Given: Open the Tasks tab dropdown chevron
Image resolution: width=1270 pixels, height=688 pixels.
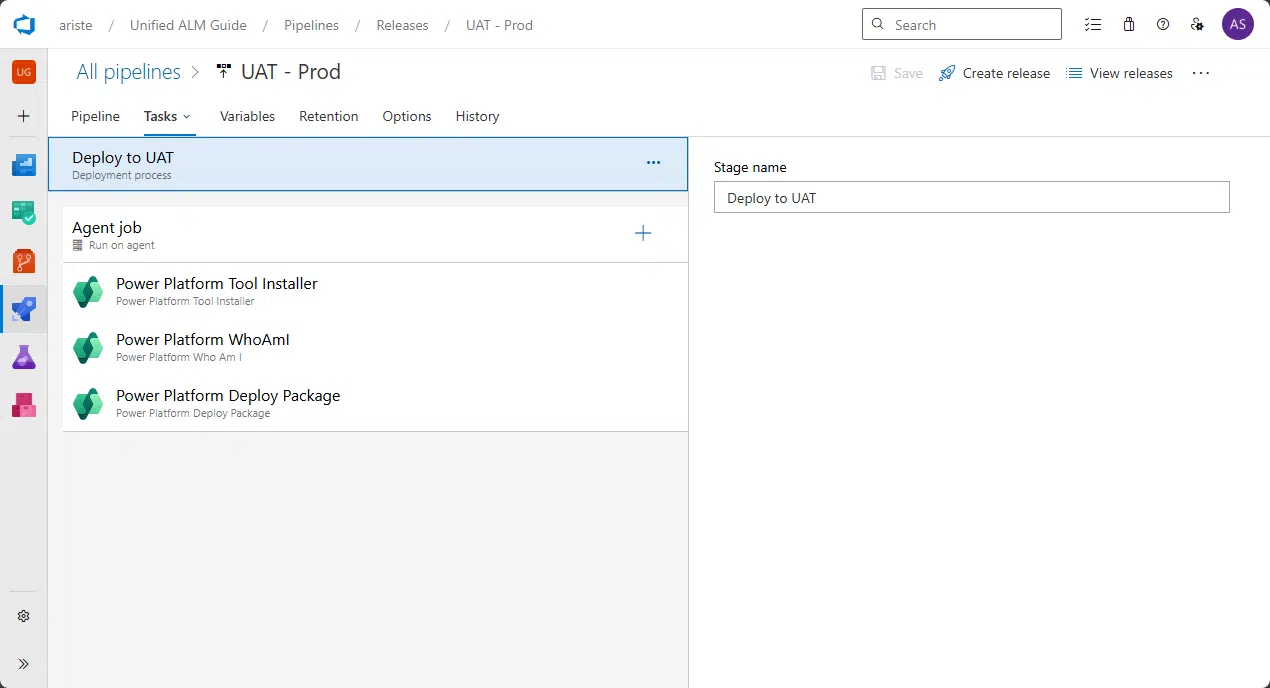Looking at the screenshot, I should click(x=186, y=116).
